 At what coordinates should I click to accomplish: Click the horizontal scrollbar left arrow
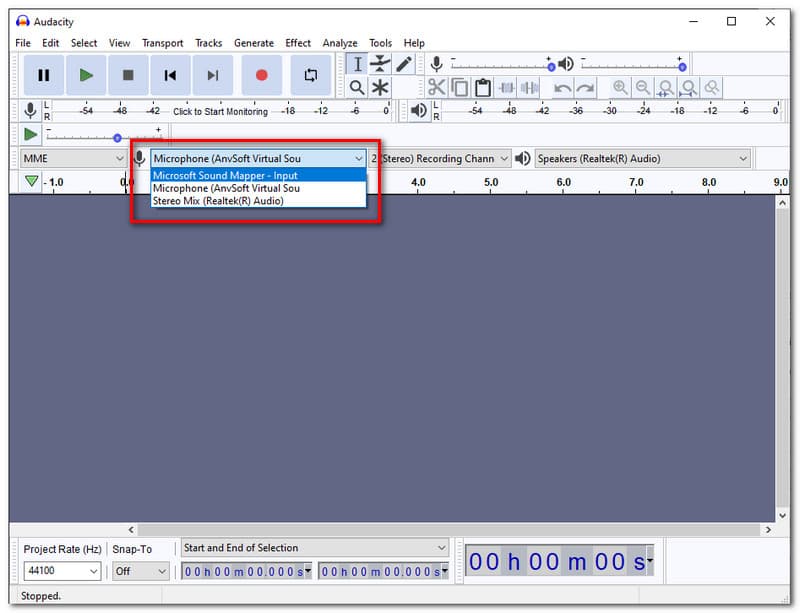click(x=131, y=530)
